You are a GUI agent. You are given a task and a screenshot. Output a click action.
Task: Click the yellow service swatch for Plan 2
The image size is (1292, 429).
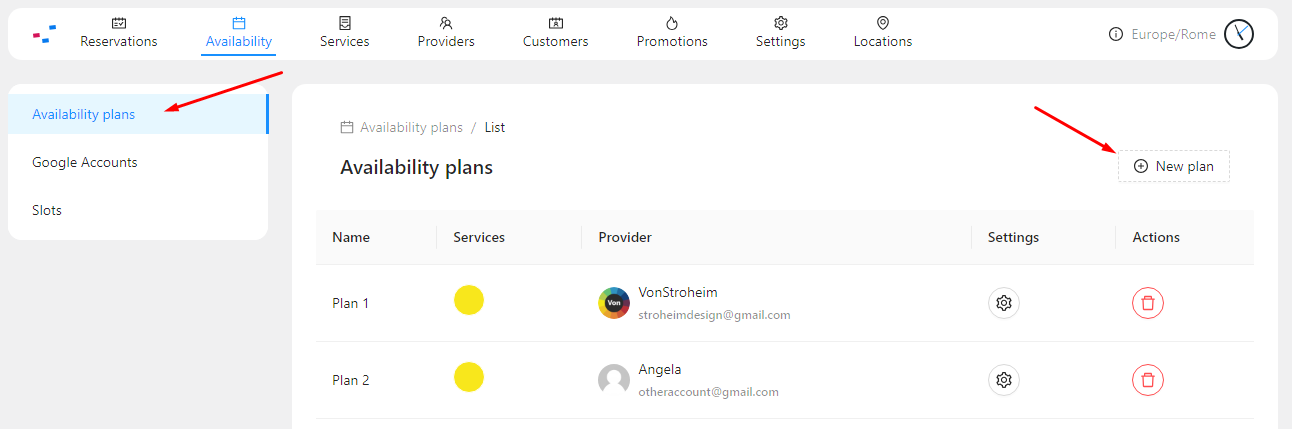click(469, 377)
